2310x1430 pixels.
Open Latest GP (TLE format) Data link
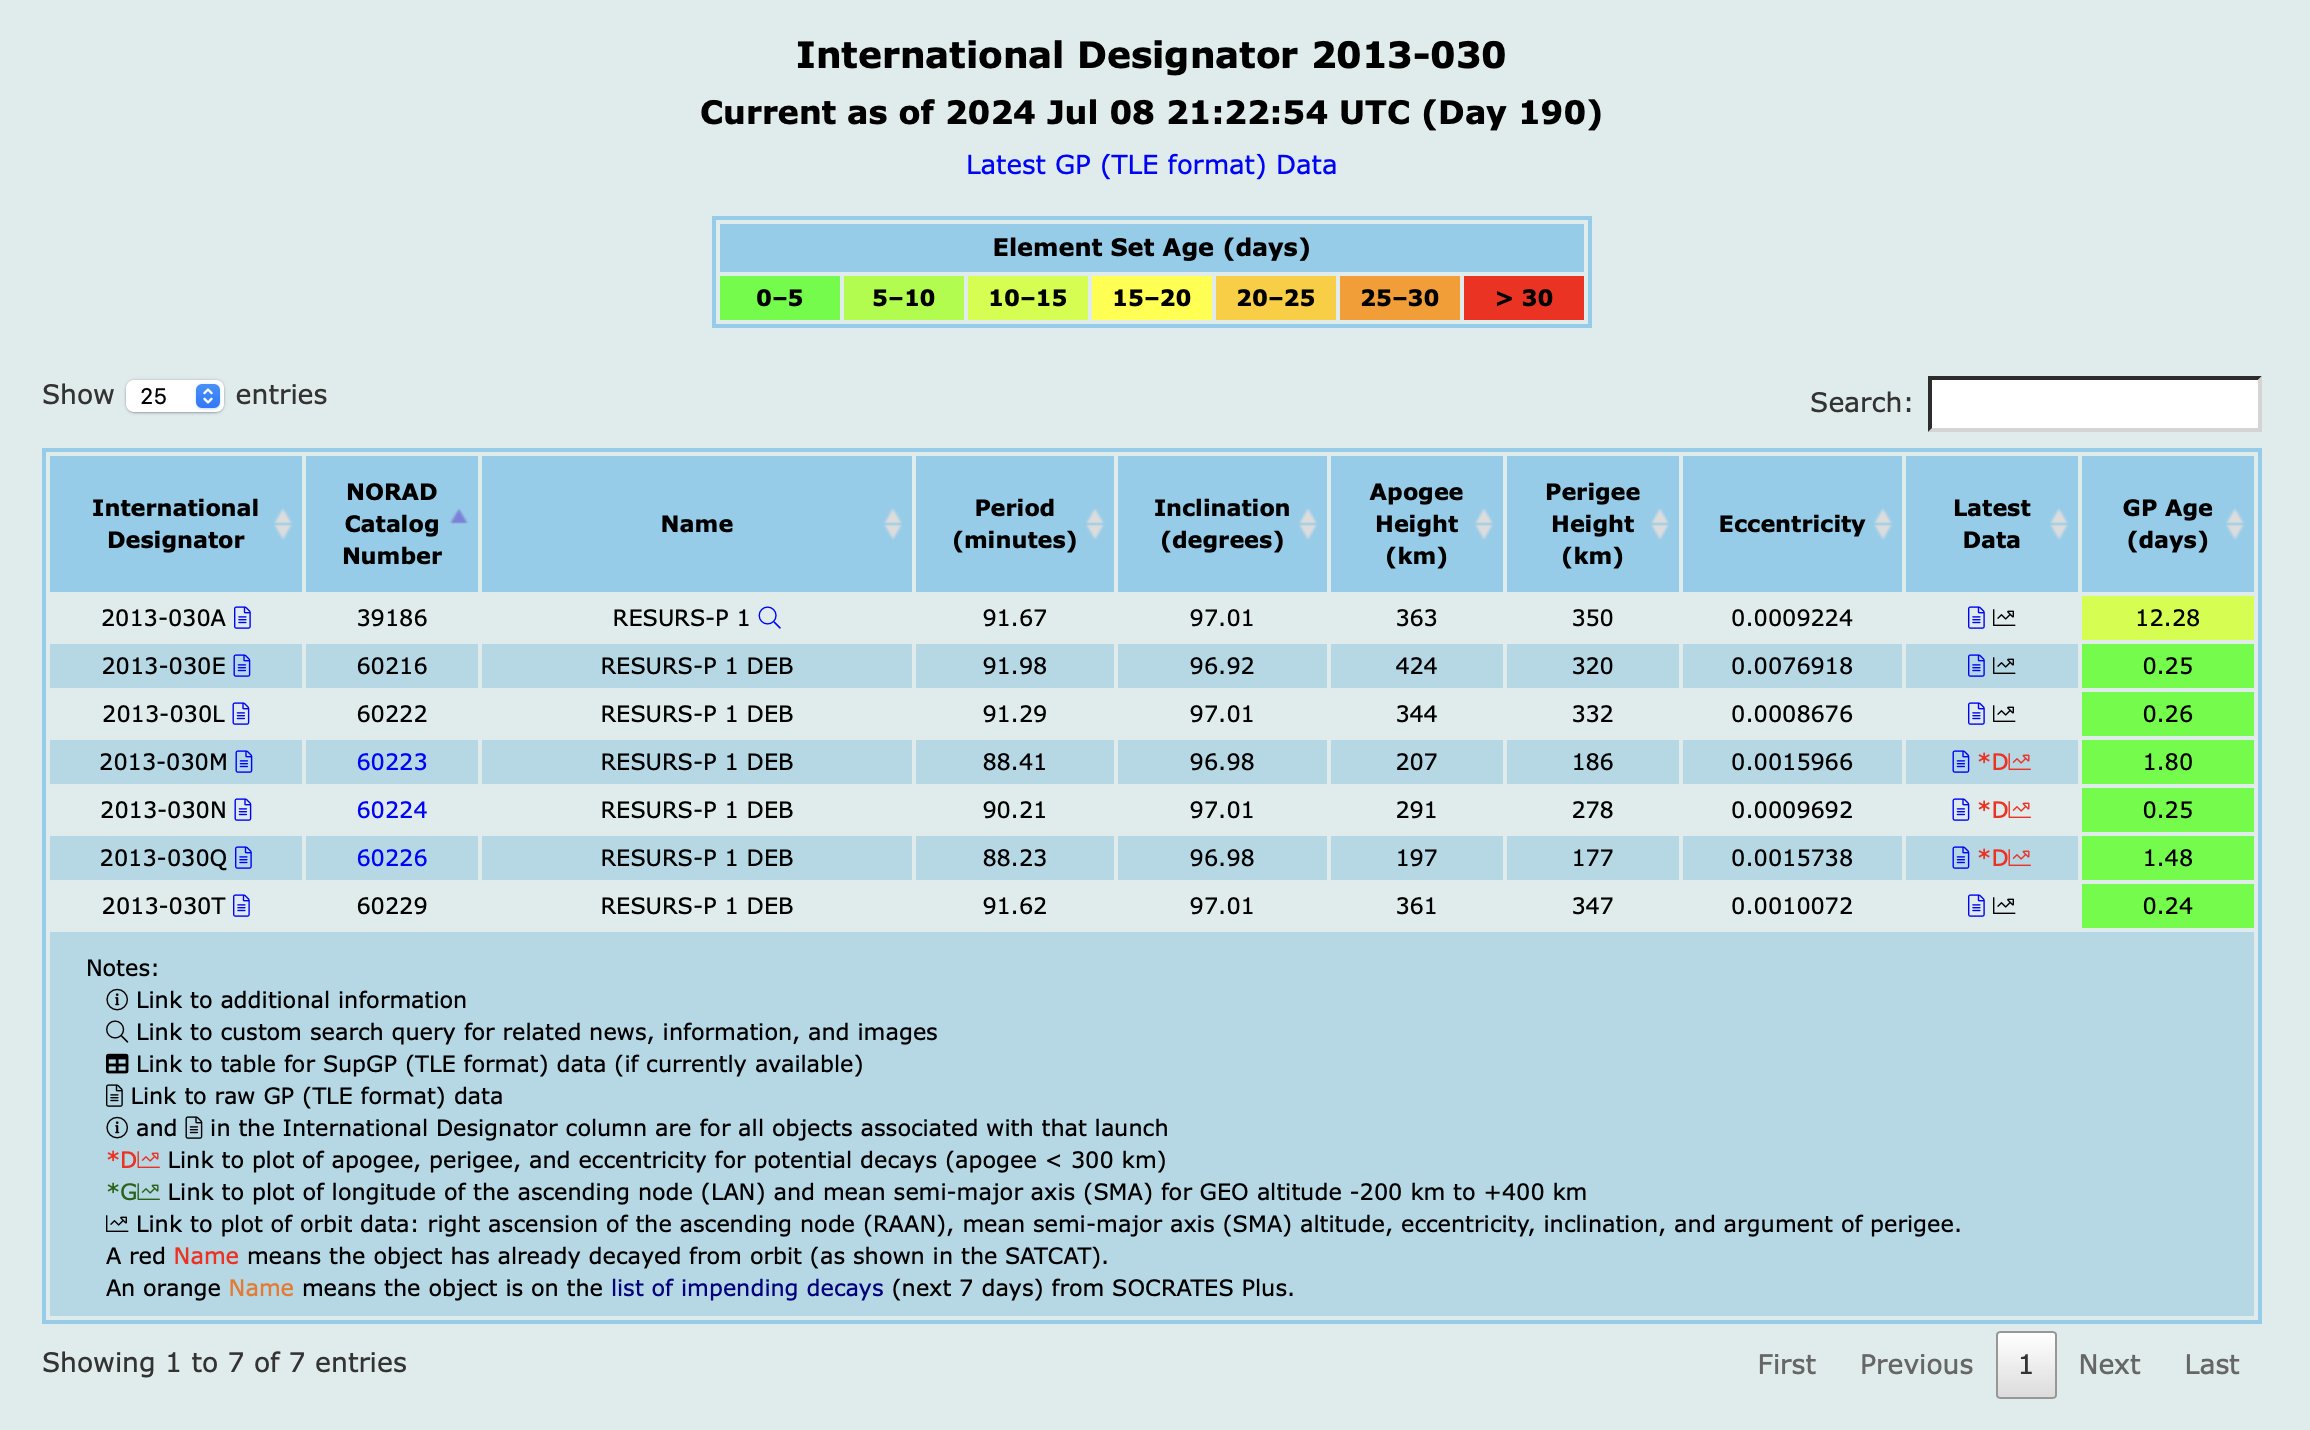click(x=1150, y=165)
